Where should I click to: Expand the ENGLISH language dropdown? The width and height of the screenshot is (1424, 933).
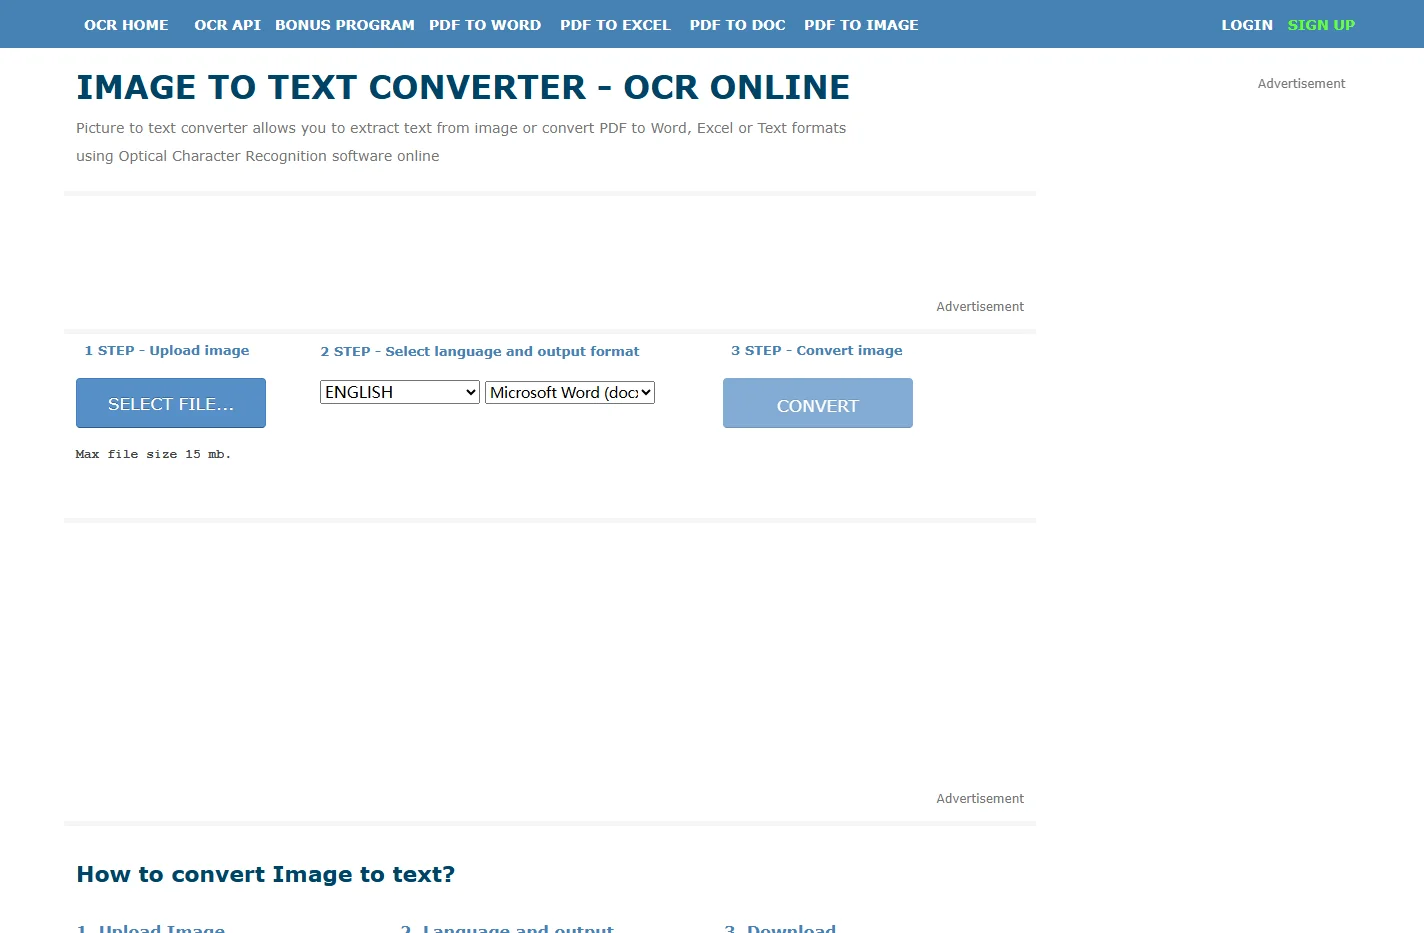[x=400, y=392]
